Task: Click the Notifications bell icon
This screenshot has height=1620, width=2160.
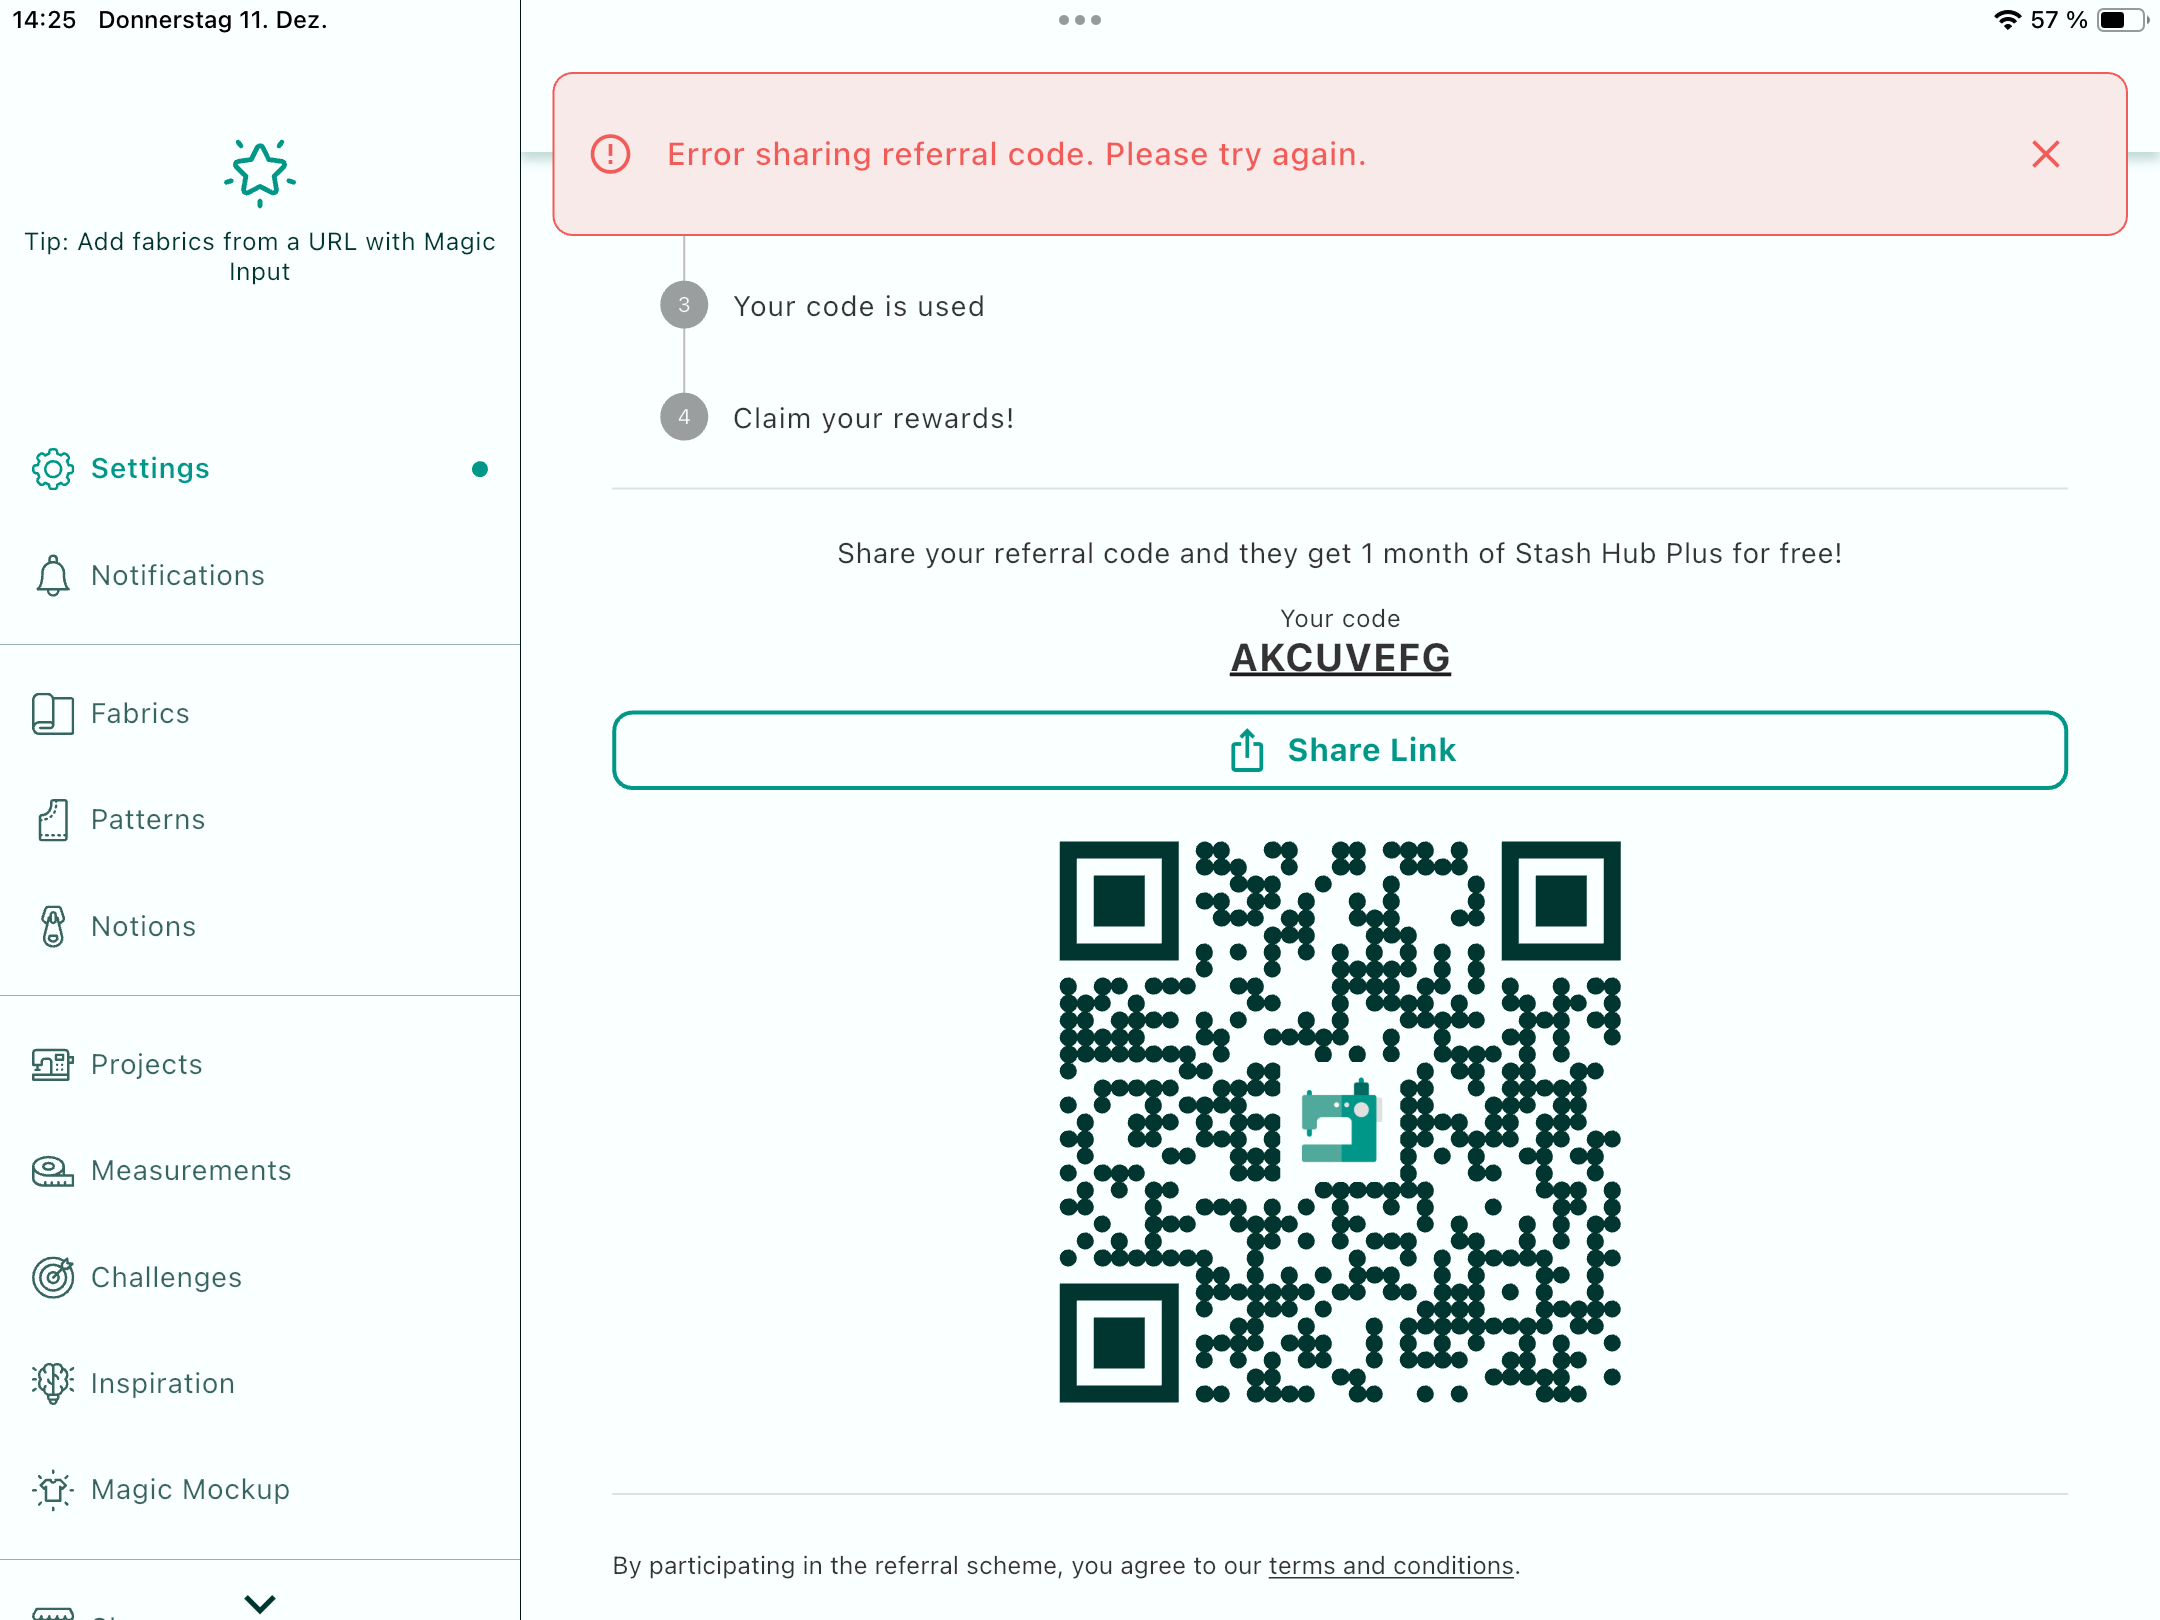Action: pyautogui.click(x=52, y=576)
